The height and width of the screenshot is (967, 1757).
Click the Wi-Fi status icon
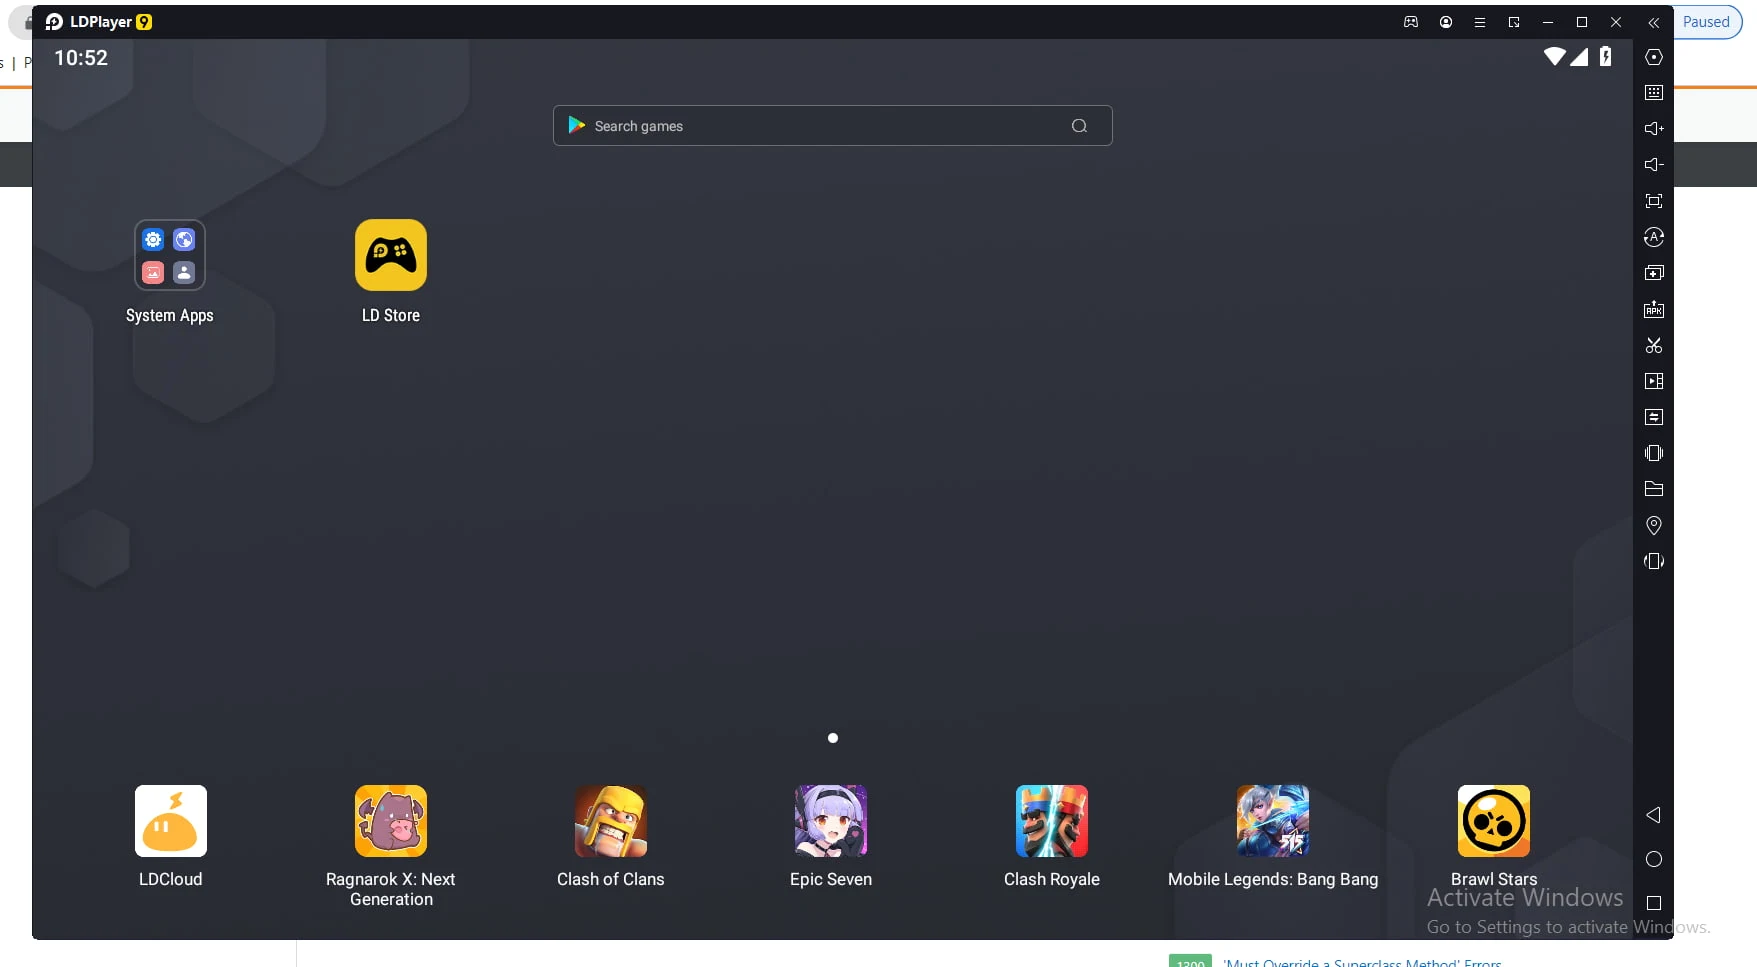point(1555,57)
